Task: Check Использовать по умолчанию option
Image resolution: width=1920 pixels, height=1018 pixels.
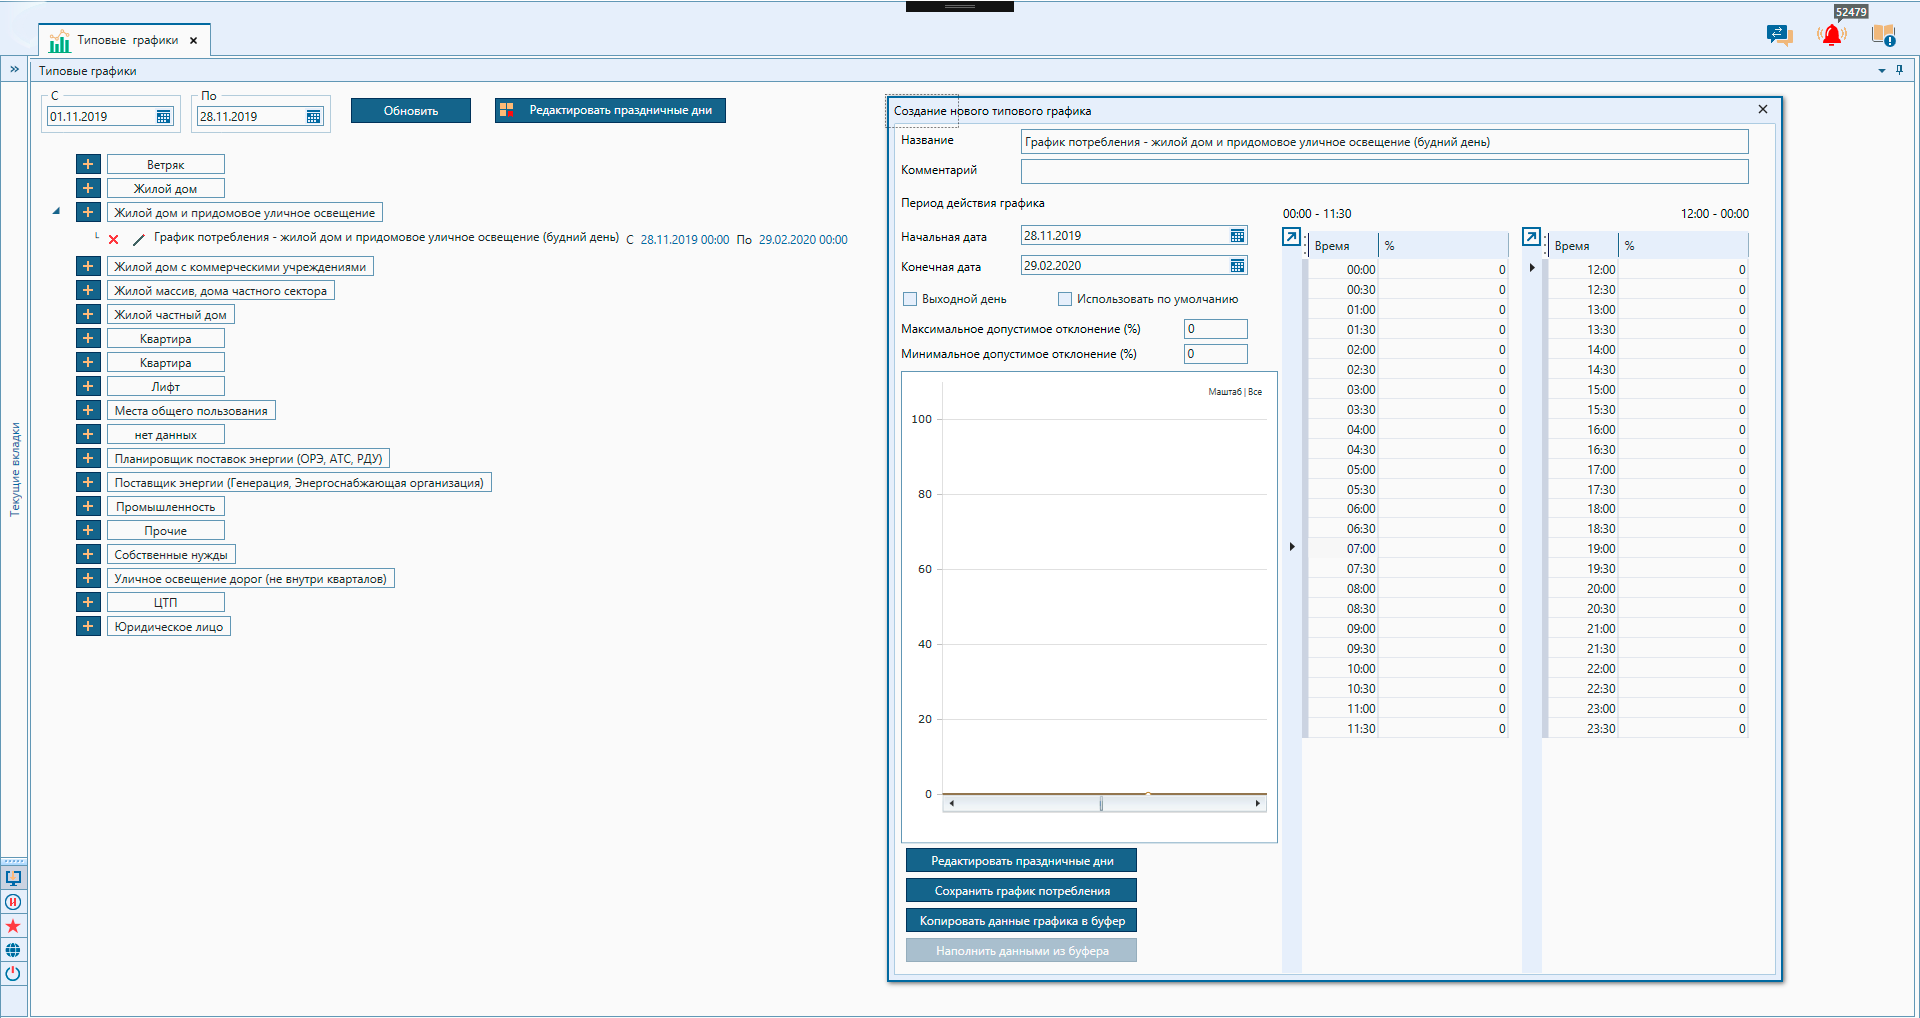Action: point(1065,299)
